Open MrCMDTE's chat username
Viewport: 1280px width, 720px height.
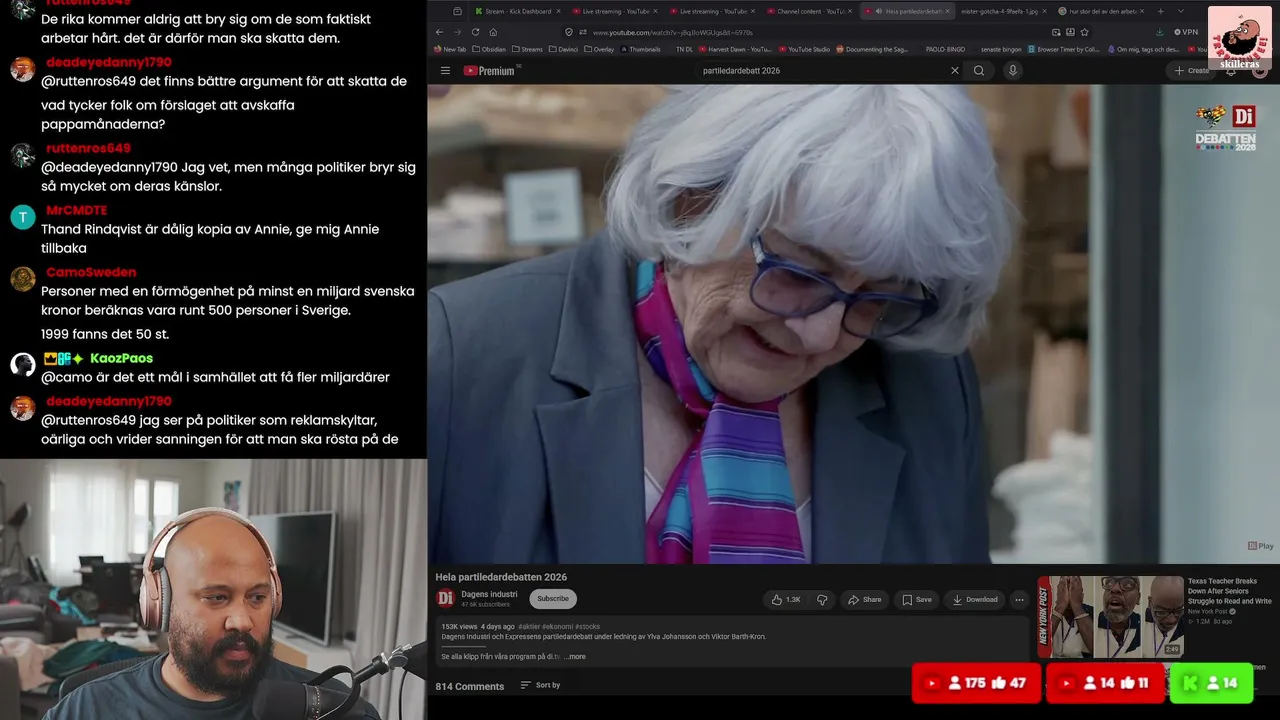(76, 210)
